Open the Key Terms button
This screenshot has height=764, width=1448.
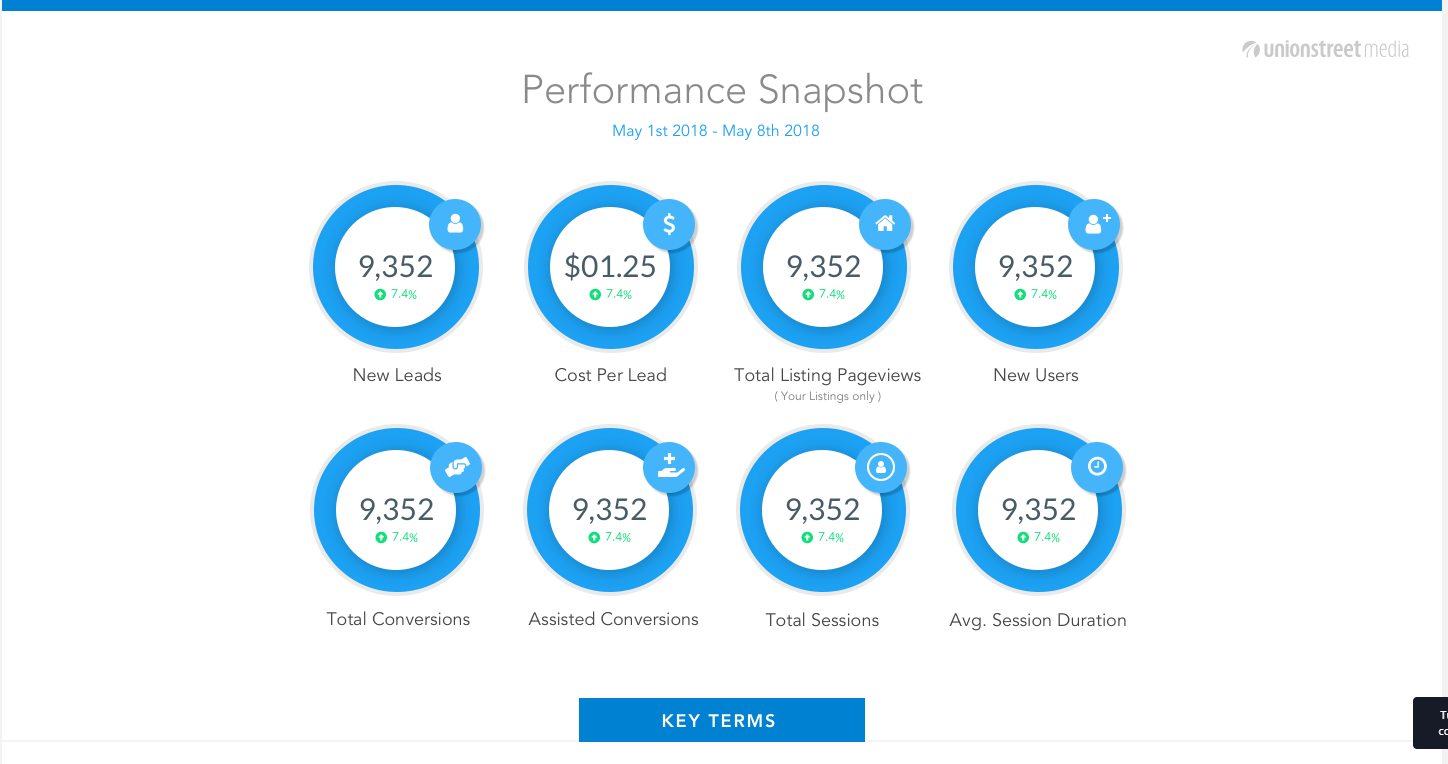(721, 720)
